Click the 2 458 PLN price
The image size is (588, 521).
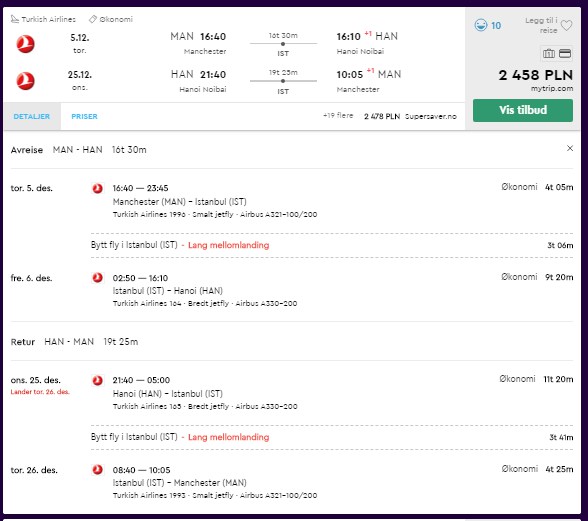click(536, 75)
